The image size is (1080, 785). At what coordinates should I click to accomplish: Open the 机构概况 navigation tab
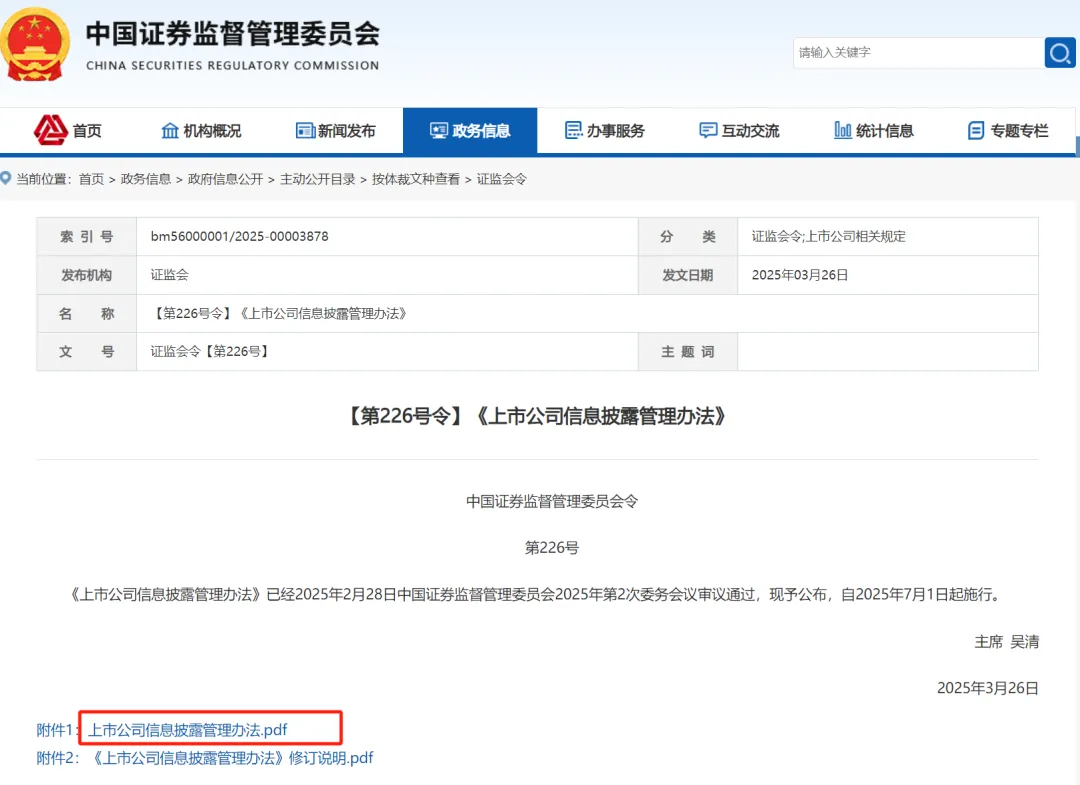coord(201,130)
